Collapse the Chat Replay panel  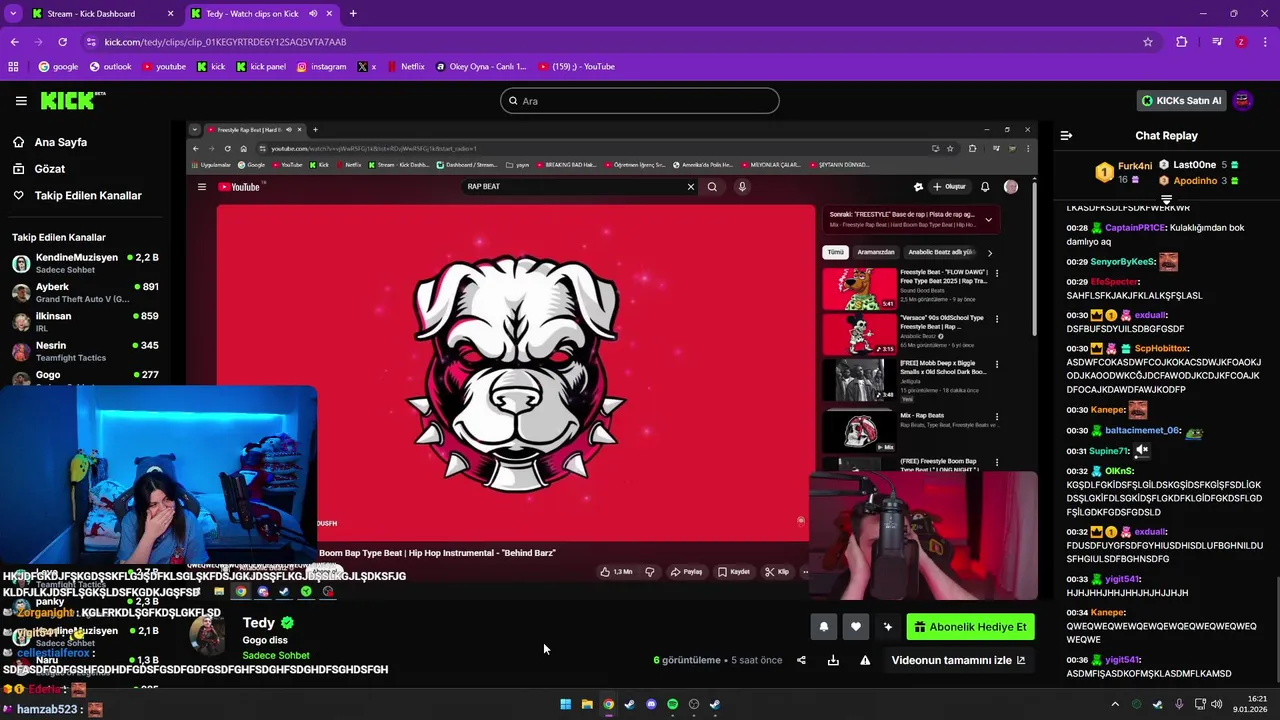1066,135
